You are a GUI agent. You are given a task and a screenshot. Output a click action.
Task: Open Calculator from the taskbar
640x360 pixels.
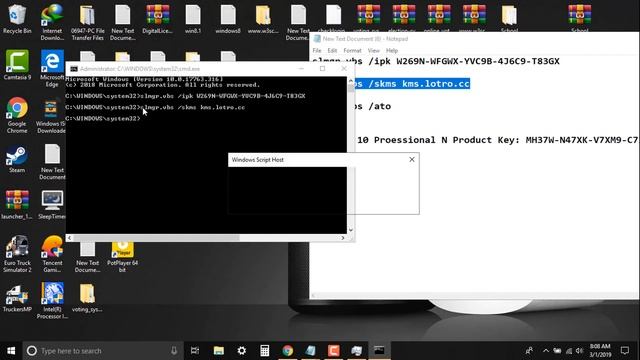264,351
